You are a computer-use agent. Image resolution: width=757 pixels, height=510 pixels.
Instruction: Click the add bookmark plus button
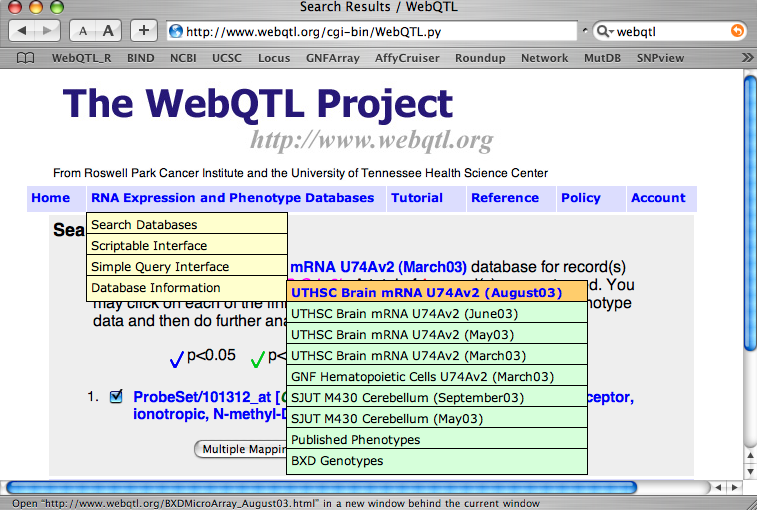(x=144, y=31)
